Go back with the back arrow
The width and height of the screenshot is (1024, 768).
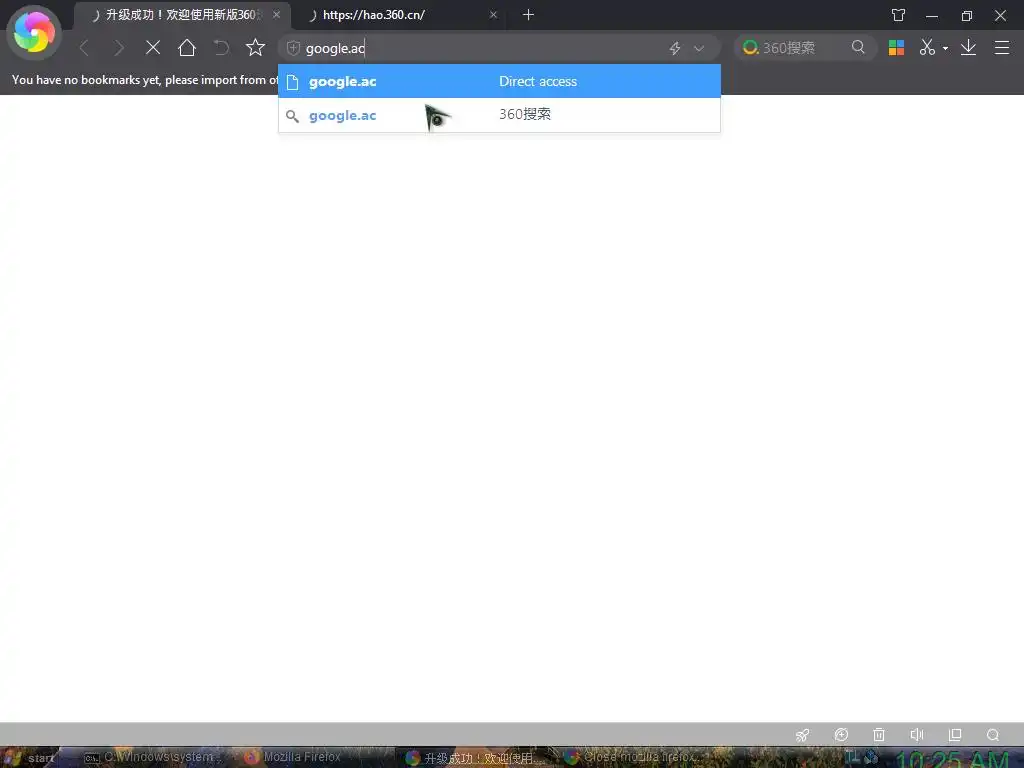[84, 48]
